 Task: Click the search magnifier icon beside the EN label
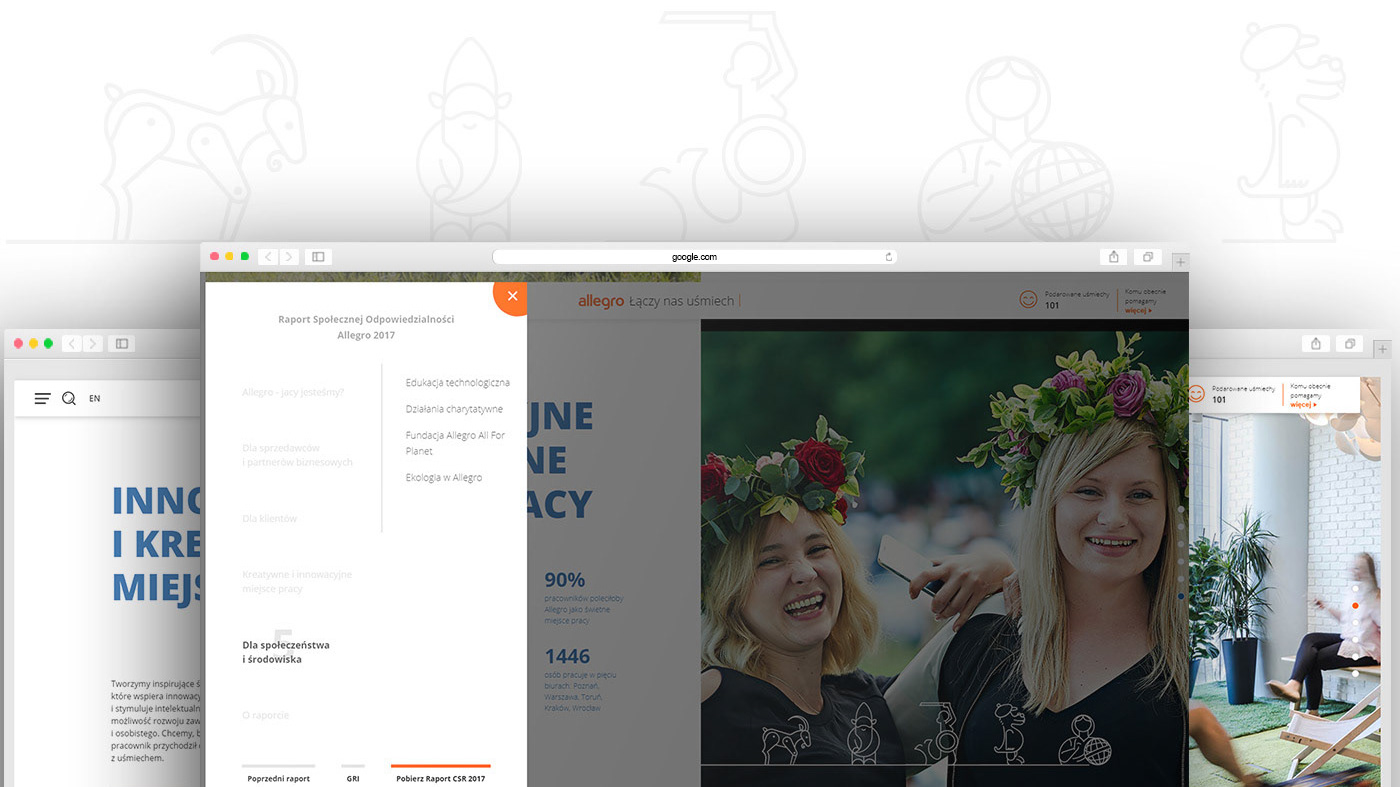click(69, 398)
